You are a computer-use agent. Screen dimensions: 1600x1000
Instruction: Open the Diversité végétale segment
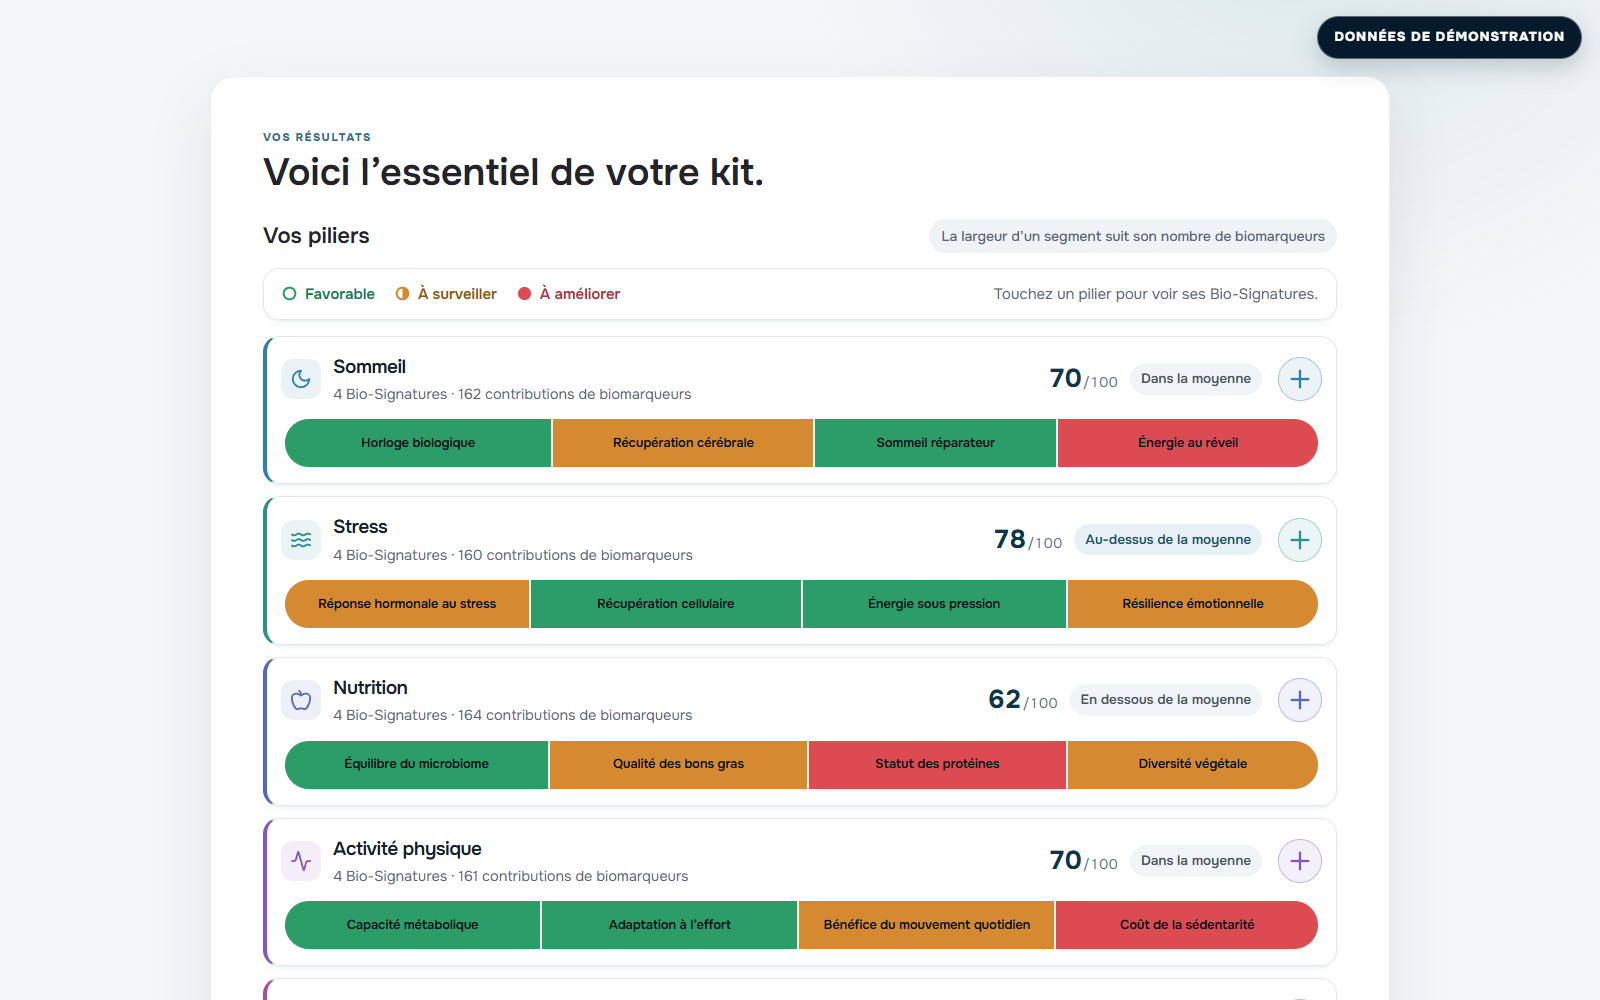click(1193, 764)
